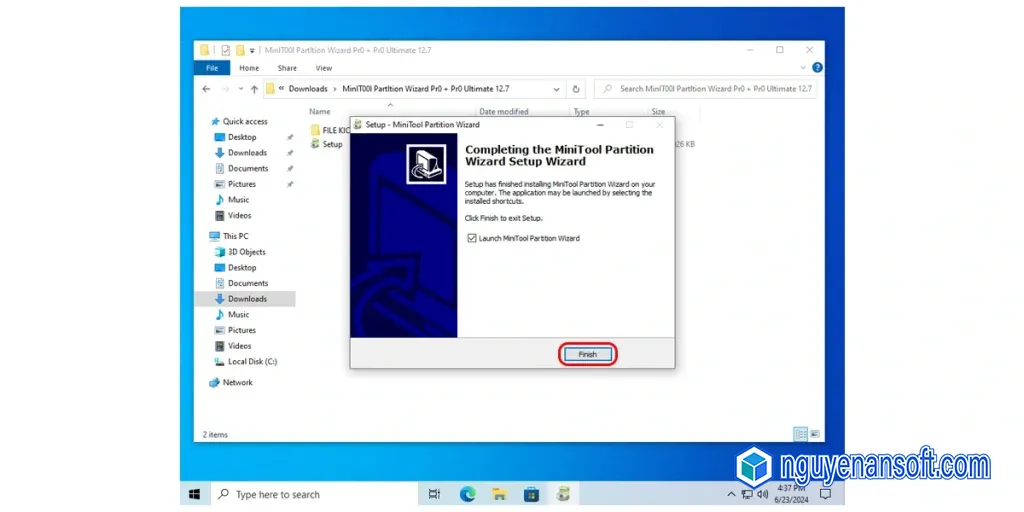Open Documents under Quick access
This screenshot has height=512, width=1024.
pos(242,168)
